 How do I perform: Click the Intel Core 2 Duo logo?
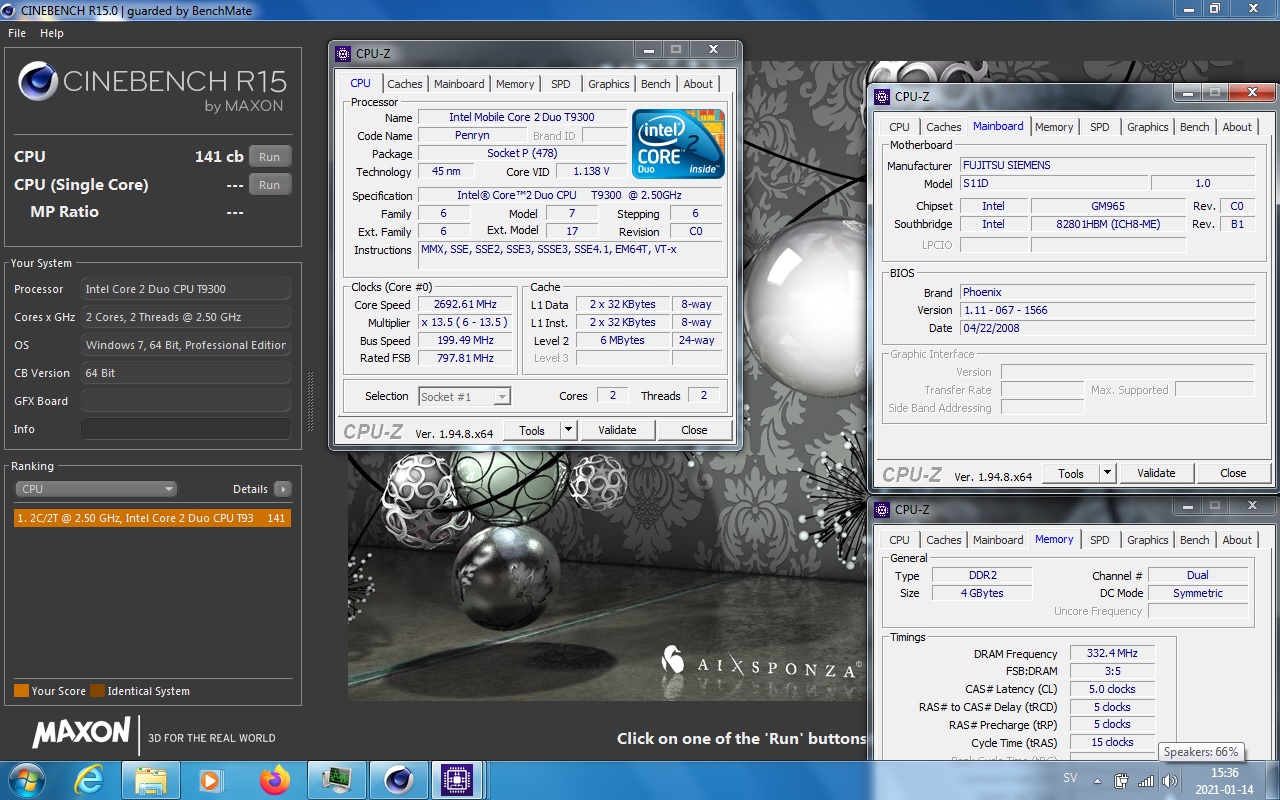[x=679, y=143]
